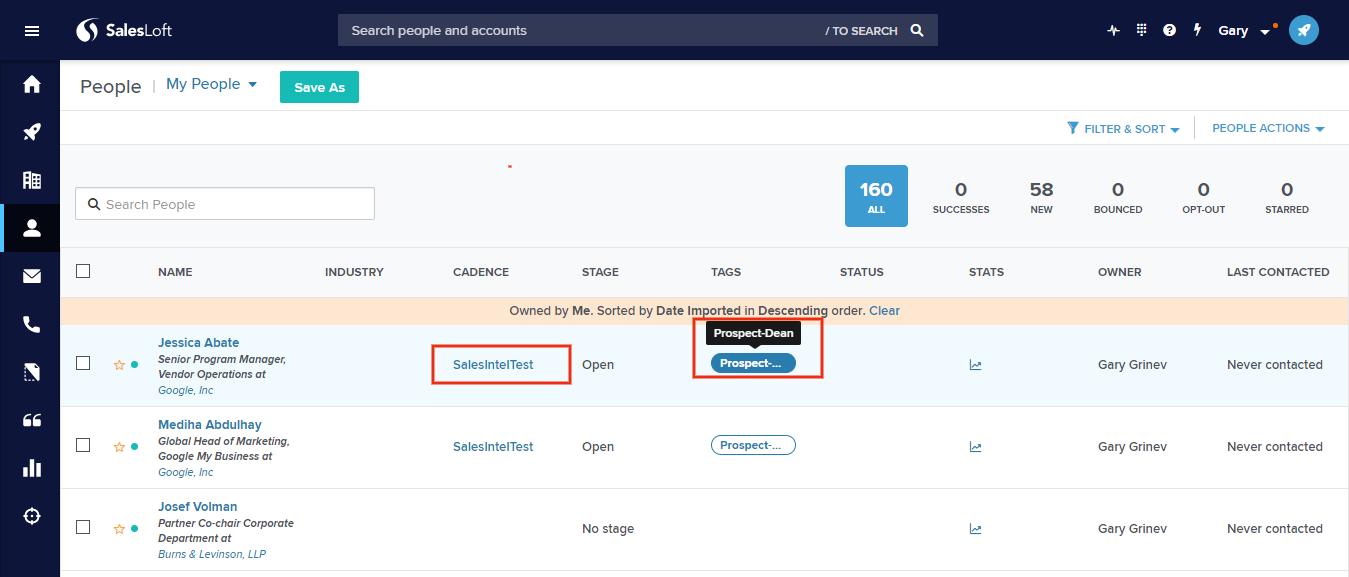Open the Calls phone sidebar icon
The image size is (1349, 577).
[32, 324]
